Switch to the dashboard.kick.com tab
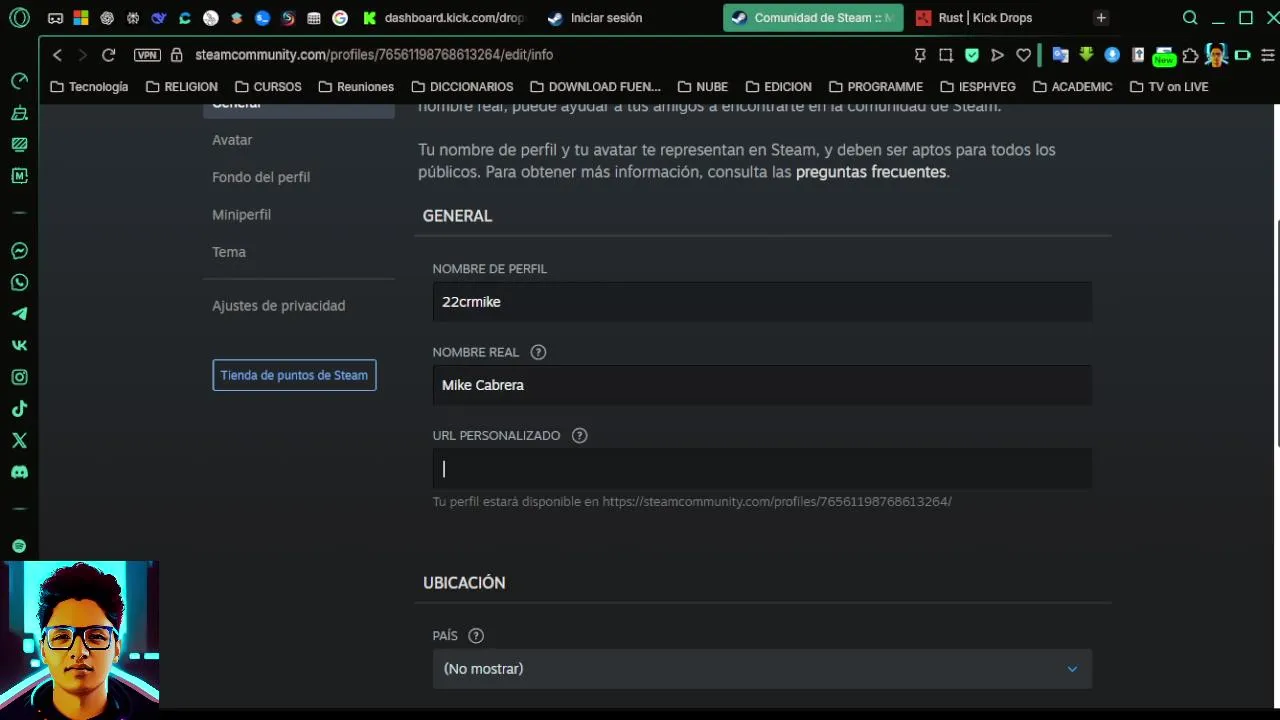The width and height of the screenshot is (1280, 720). 443,18
